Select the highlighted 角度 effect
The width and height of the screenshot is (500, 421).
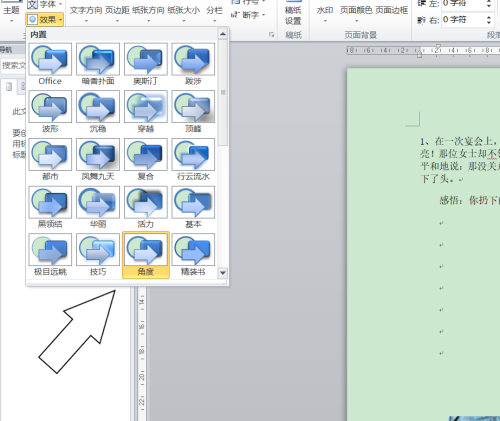click(x=146, y=255)
